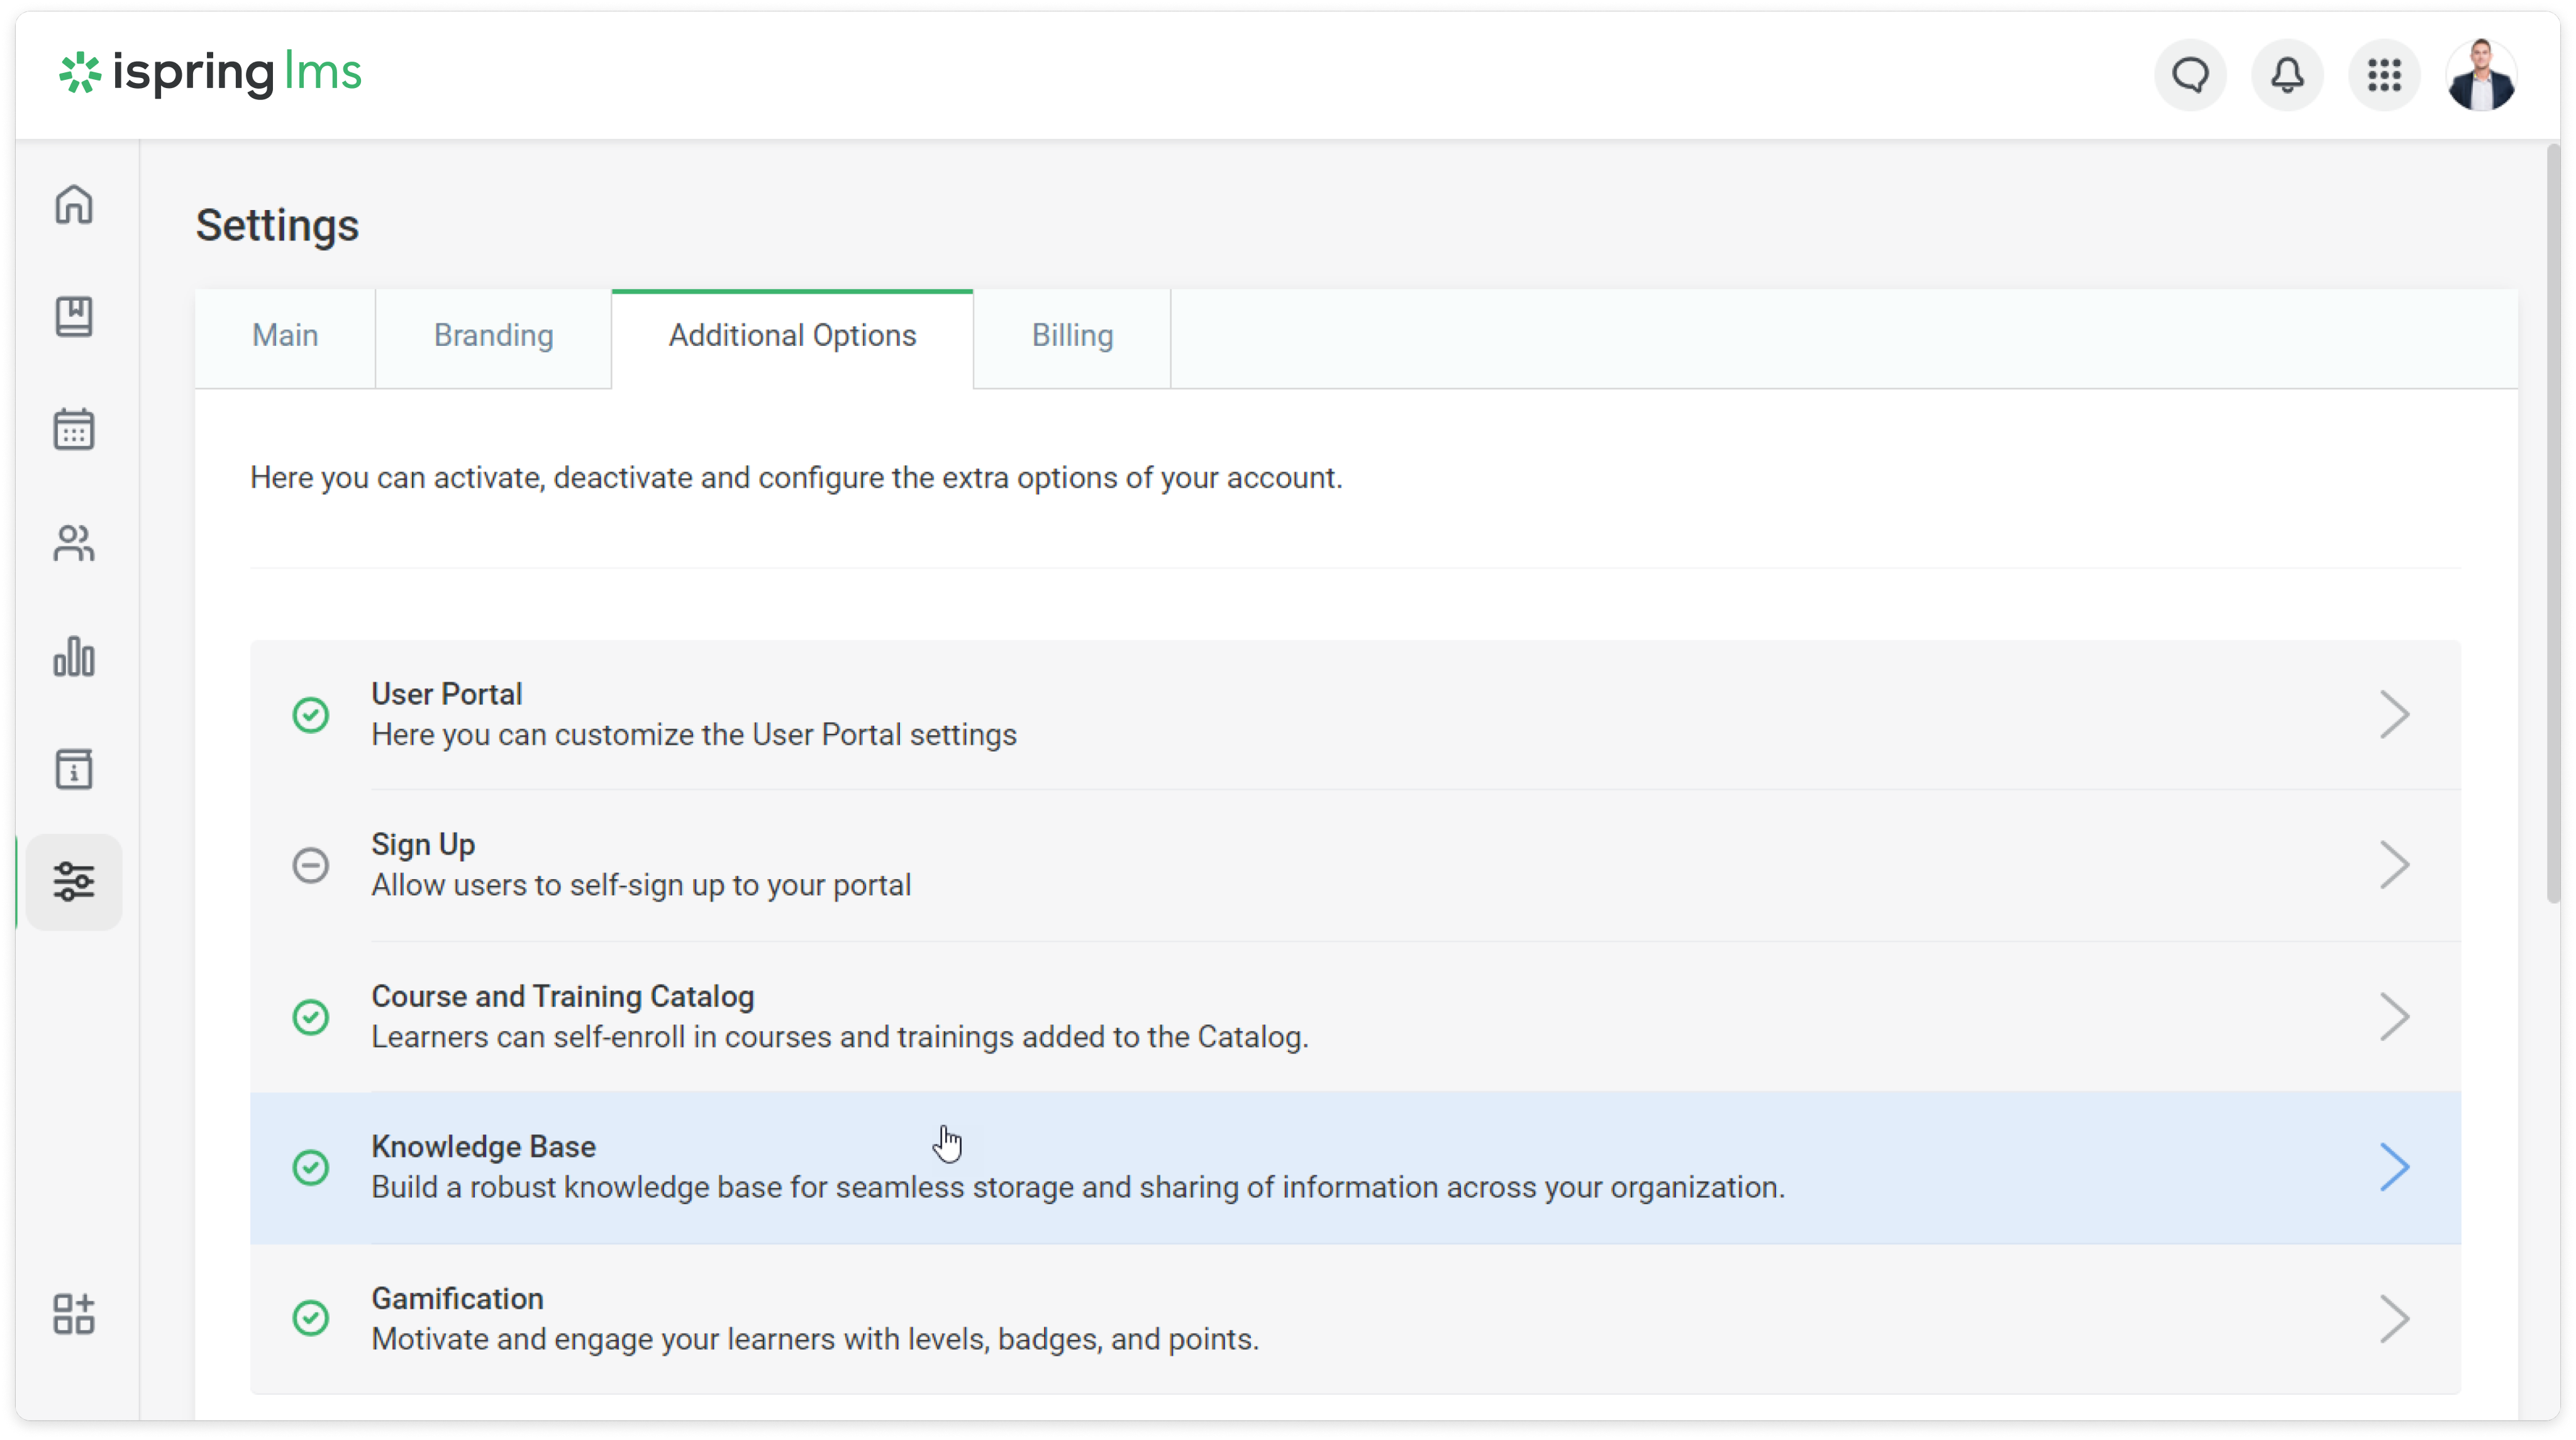Expand the User Portal chevron arrow
The image size is (2576, 1440).
(2394, 715)
